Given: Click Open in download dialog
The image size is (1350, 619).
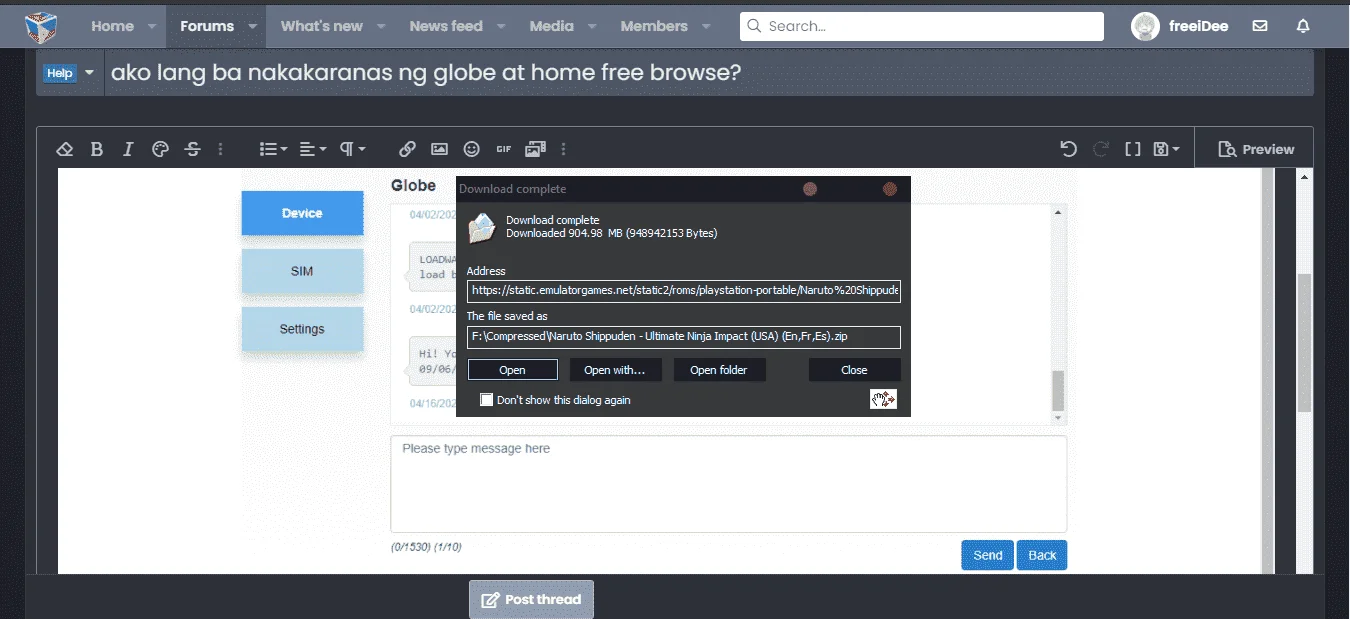Looking at the screenshot, I should 512,370.
